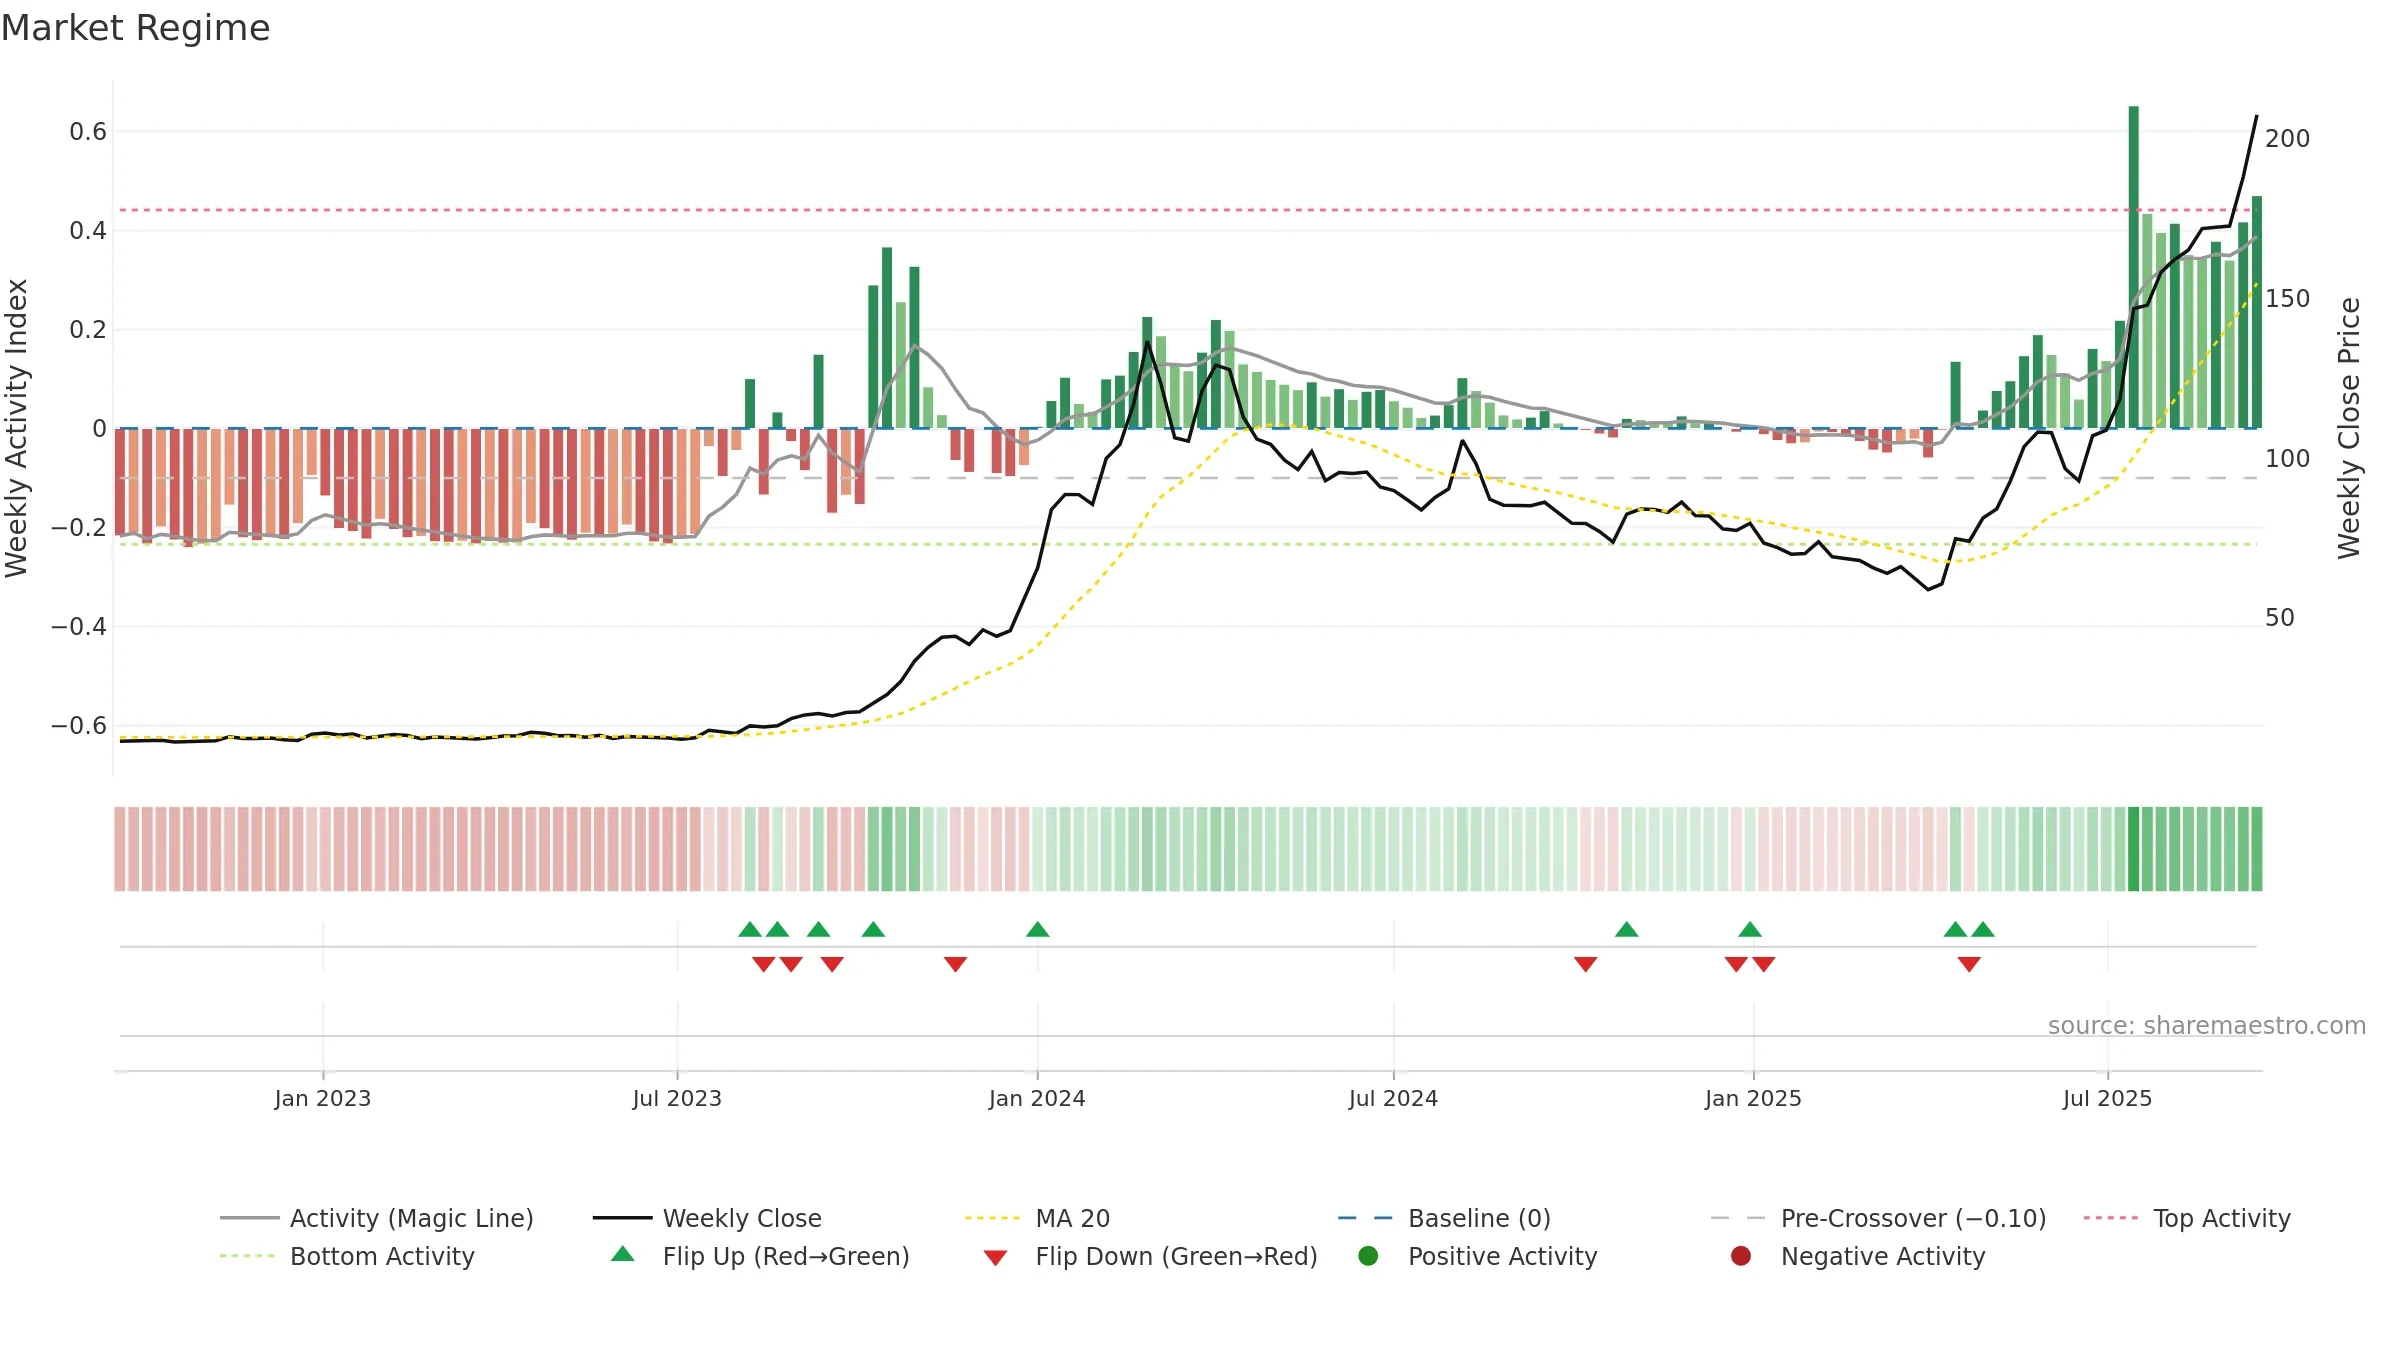The width and height of the screenshot is (2400, 1350).
Task: Click the −0.4 left axis tick label
Action: pos(79,627)
